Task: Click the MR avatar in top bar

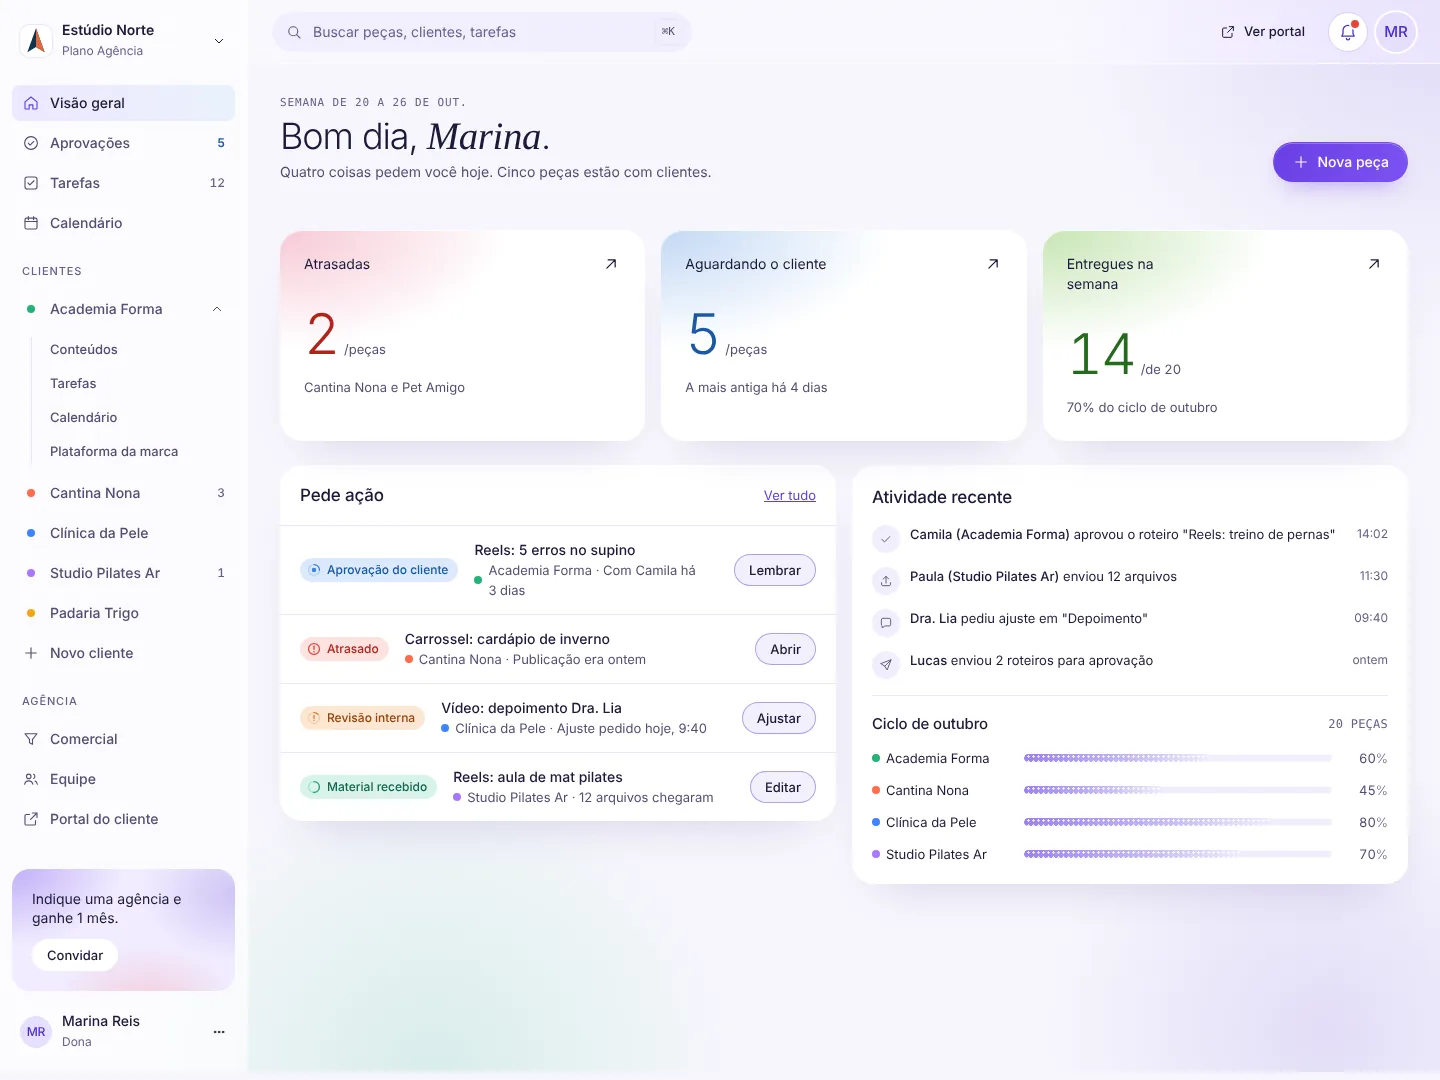Action: click(1396, 32)
